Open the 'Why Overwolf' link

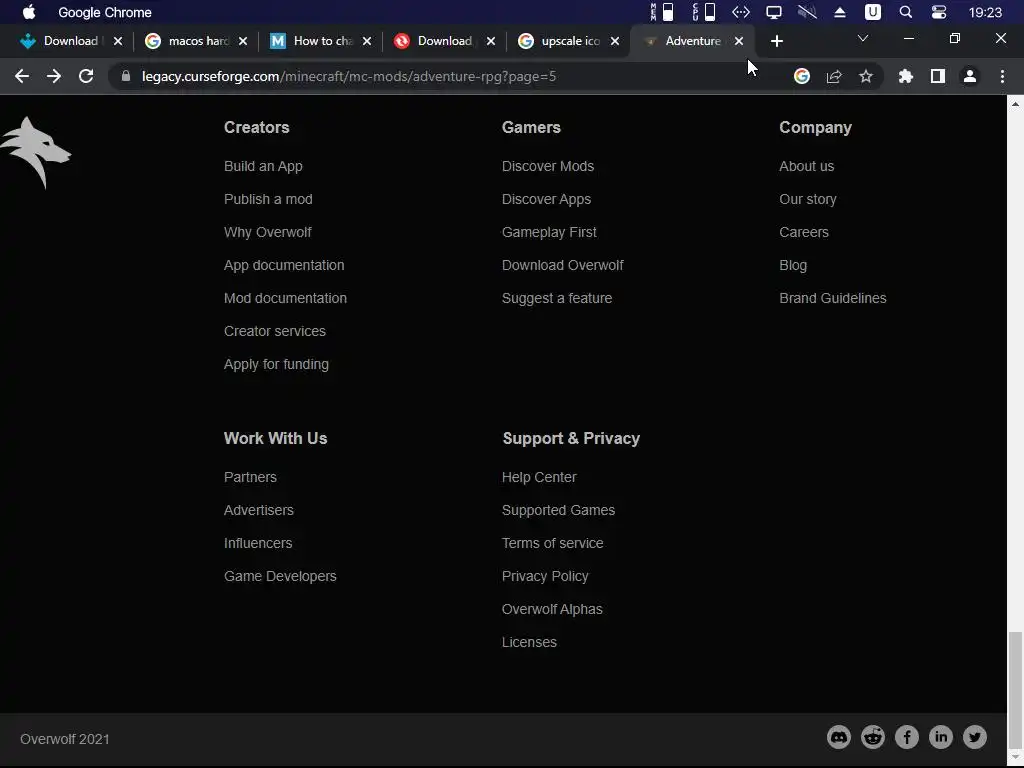click(268, 232)
